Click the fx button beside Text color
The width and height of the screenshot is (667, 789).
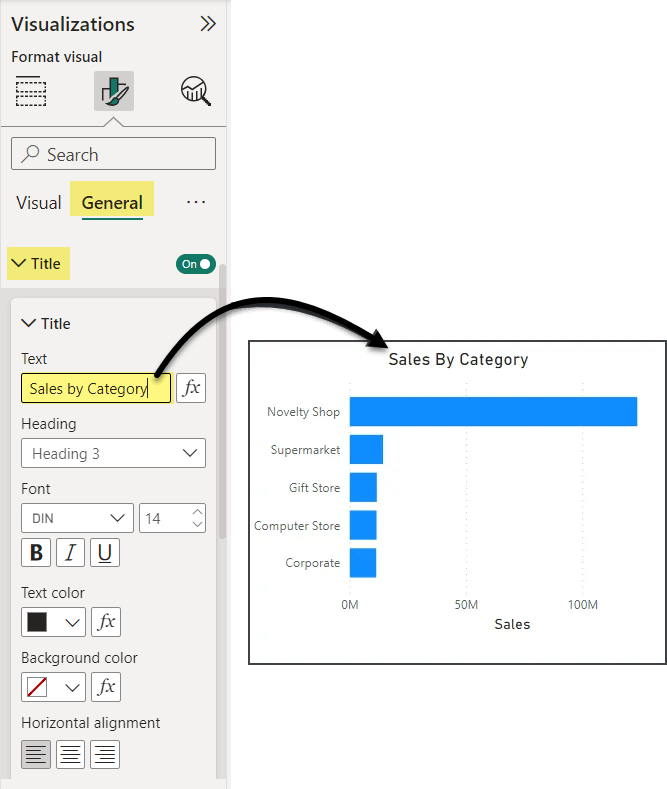pyautogui.click(x=106, y=622)
